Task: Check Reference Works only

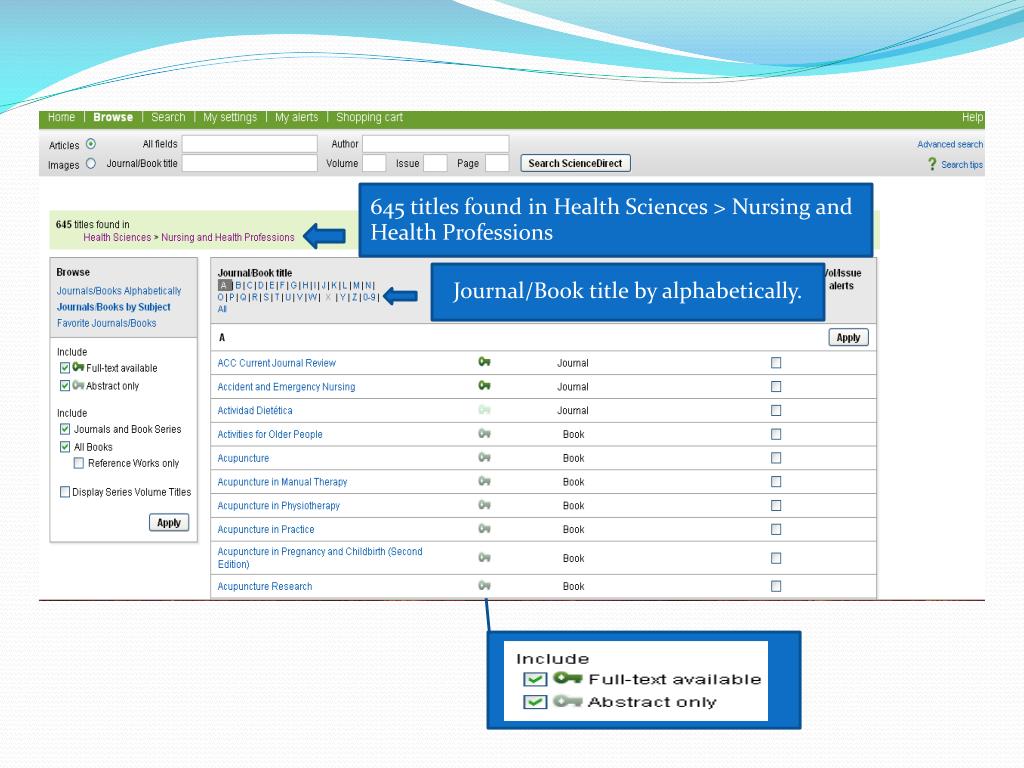Action: [x=79, y=463]
